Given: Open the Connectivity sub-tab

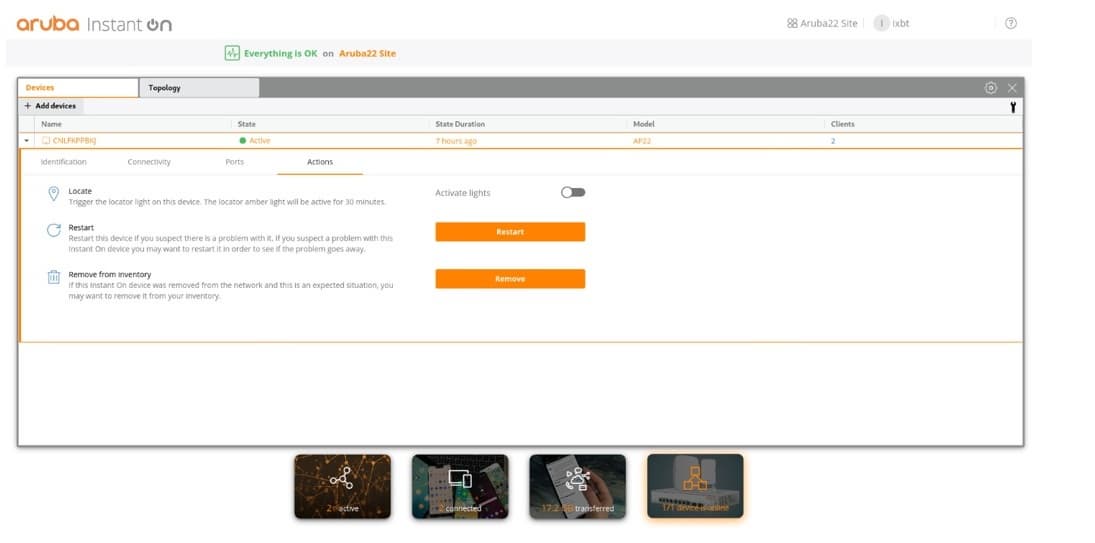Looking at the screenshot, I should pyautogui.click(x=149, y=162).
